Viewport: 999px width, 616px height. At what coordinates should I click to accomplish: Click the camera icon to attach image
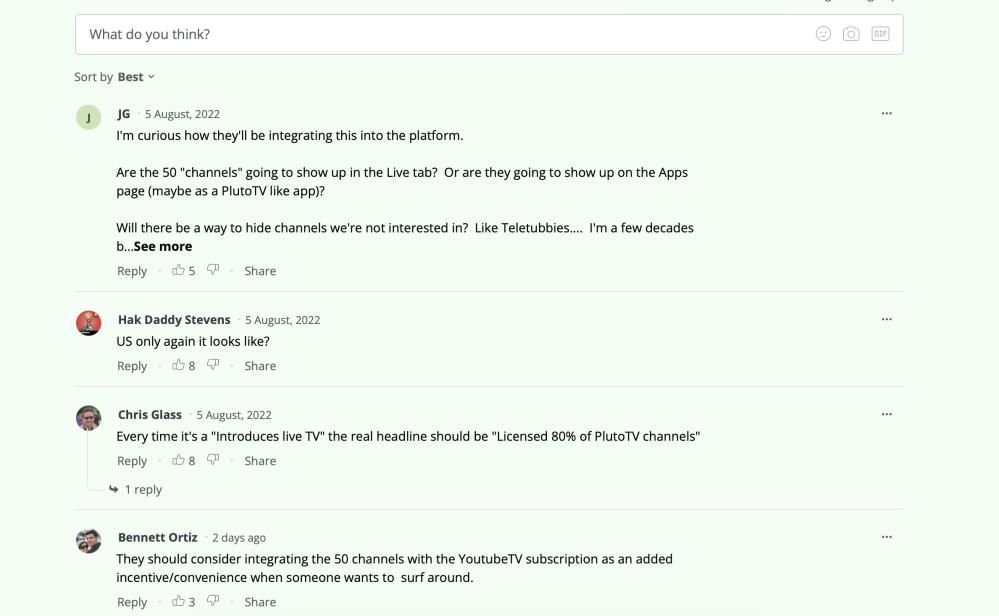tap(851, 34)
